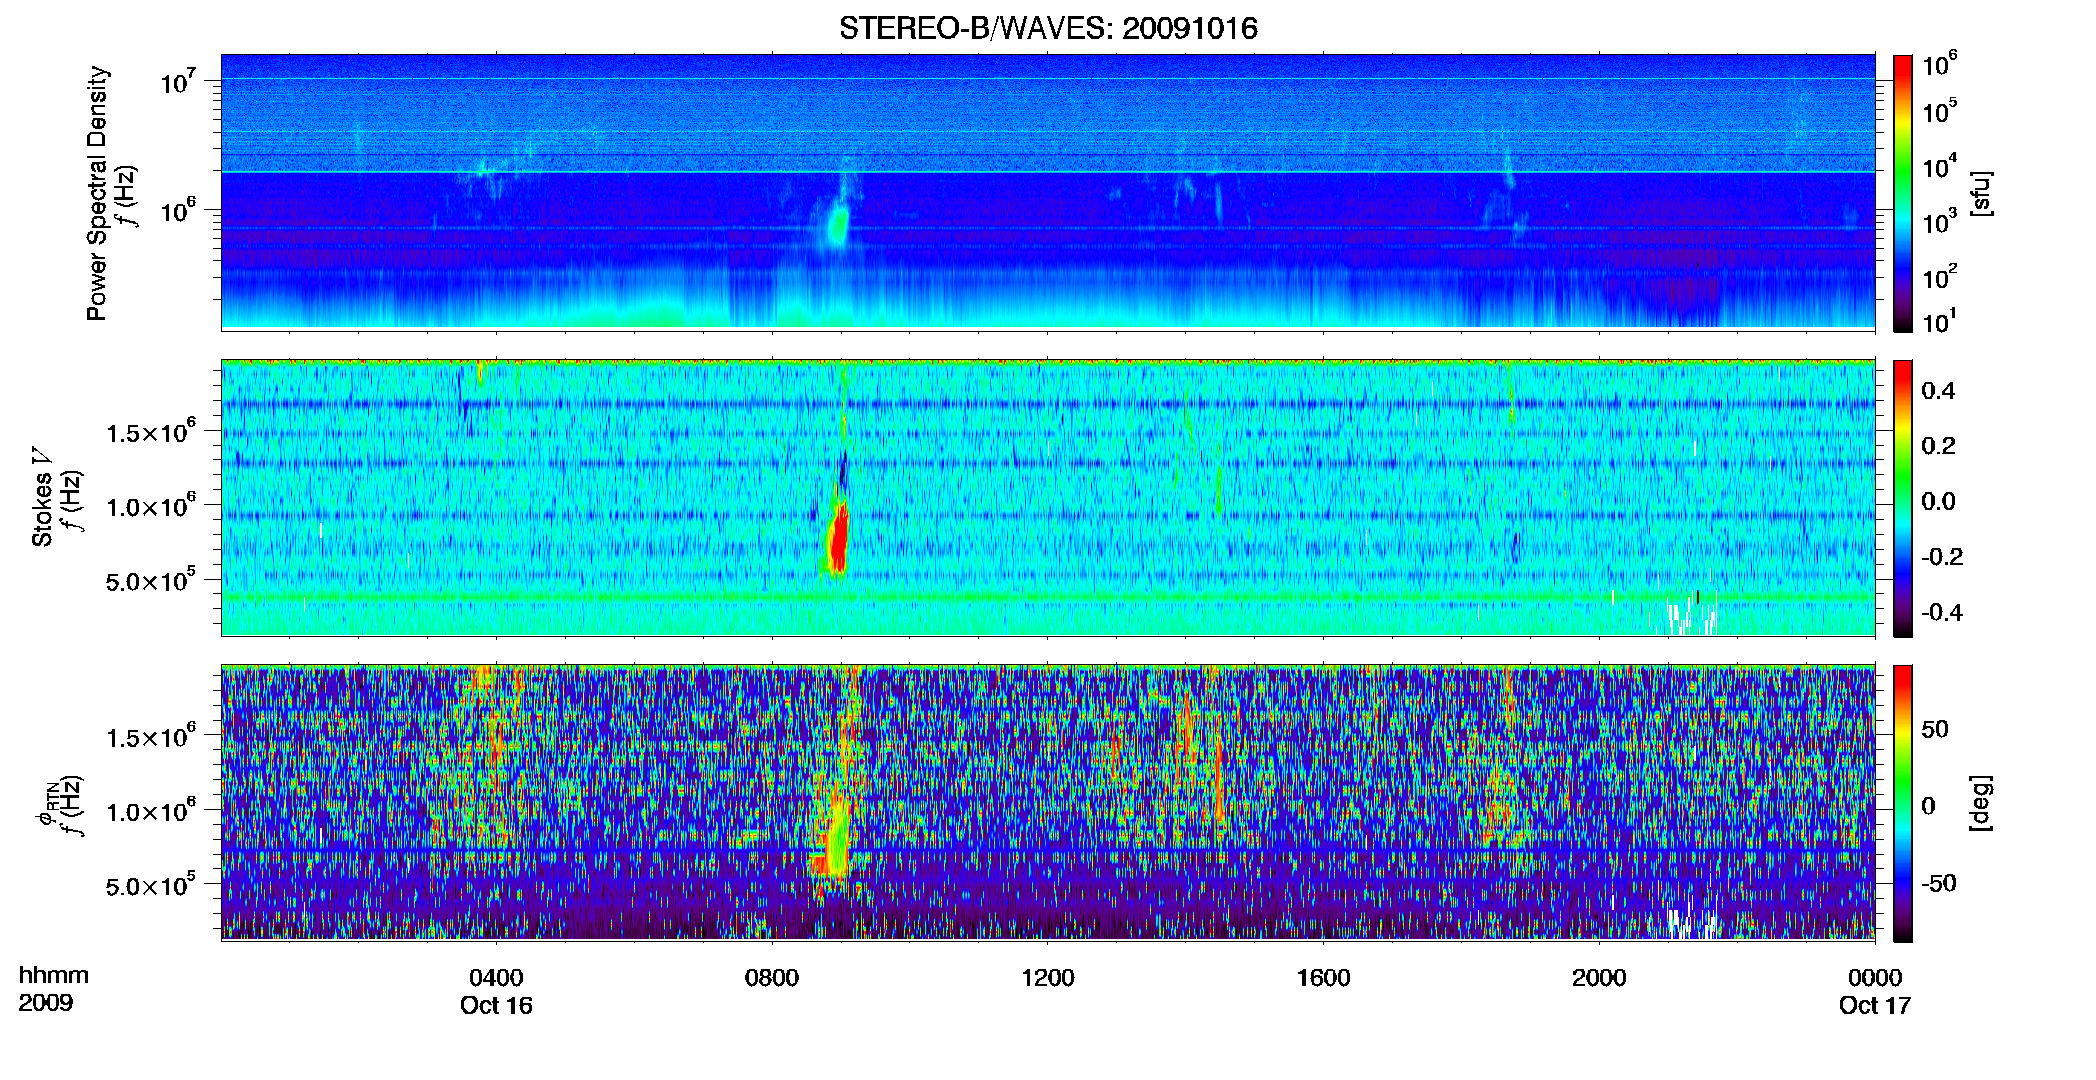This screenshot has height=1080, width=2096.
Task: Select the Power Spectral Density color bar
Action: pos(1903,193)
